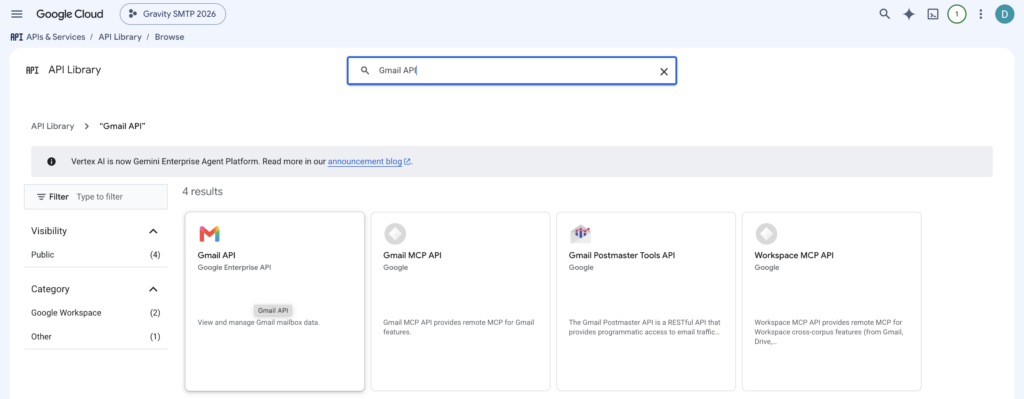
Task: Click View and manage Gmail mailbox data text
Action: [x=259, y=322]
